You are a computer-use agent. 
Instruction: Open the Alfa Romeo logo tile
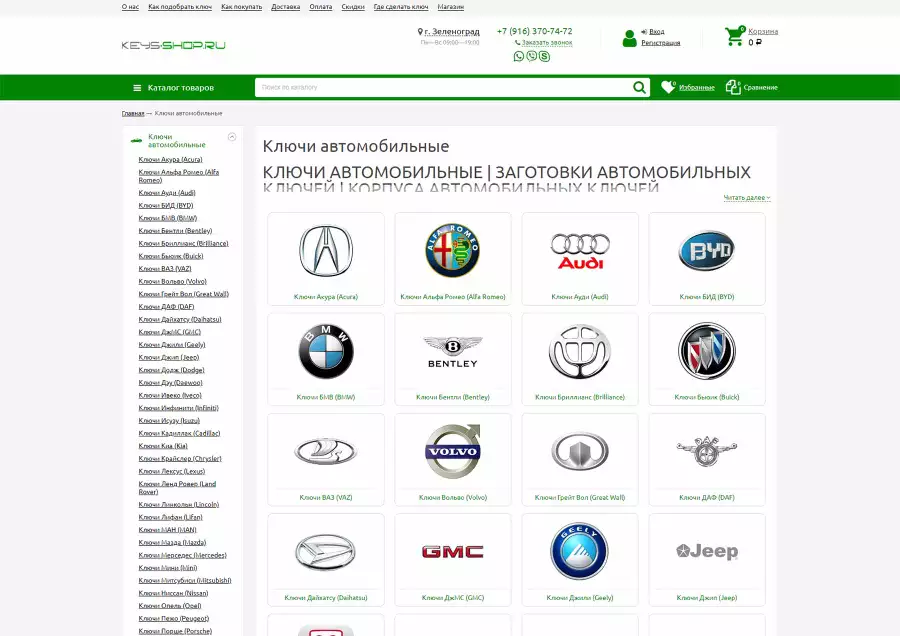[453, 259]
